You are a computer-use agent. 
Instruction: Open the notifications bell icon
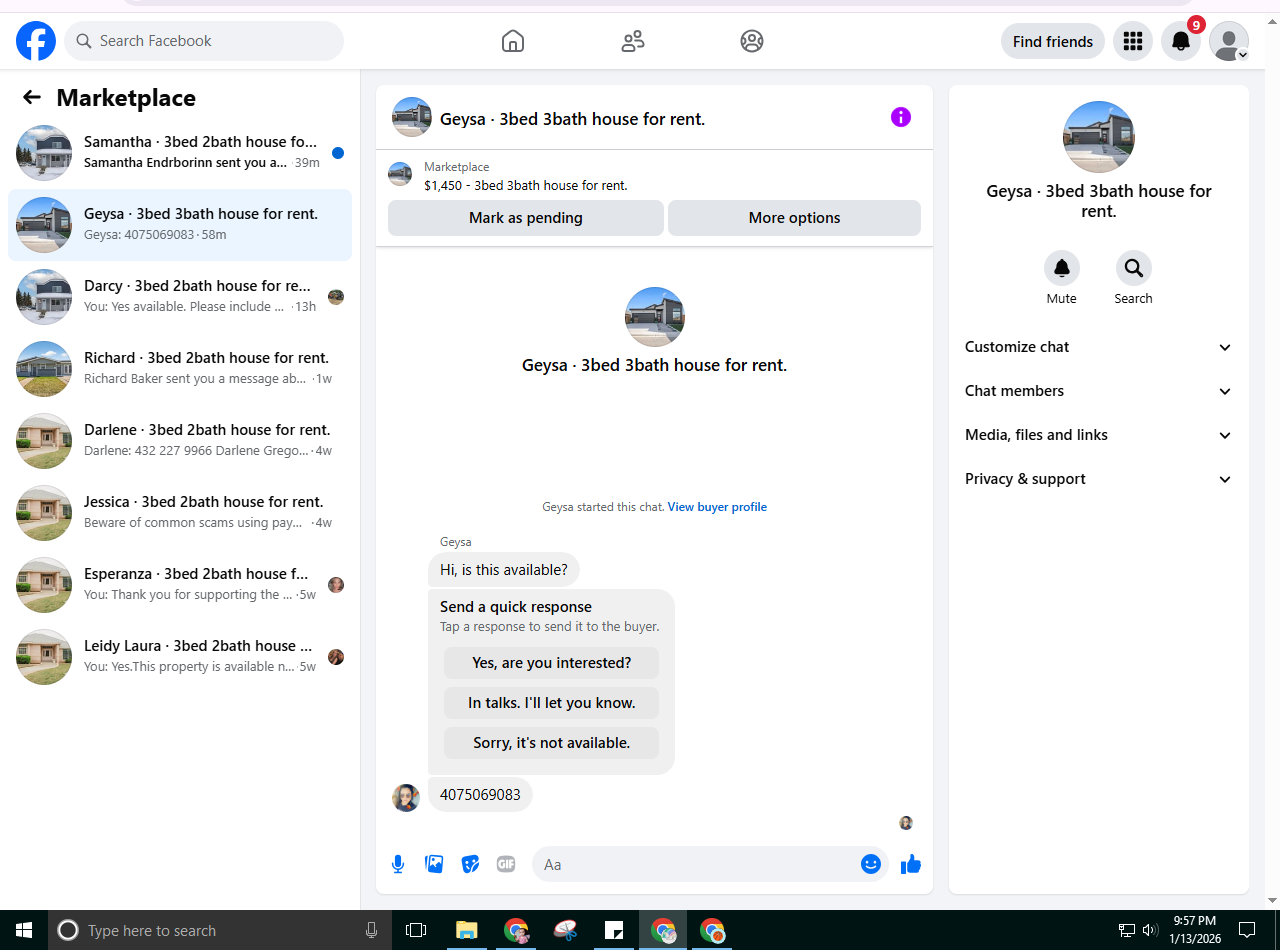[x=1181, y=41]
